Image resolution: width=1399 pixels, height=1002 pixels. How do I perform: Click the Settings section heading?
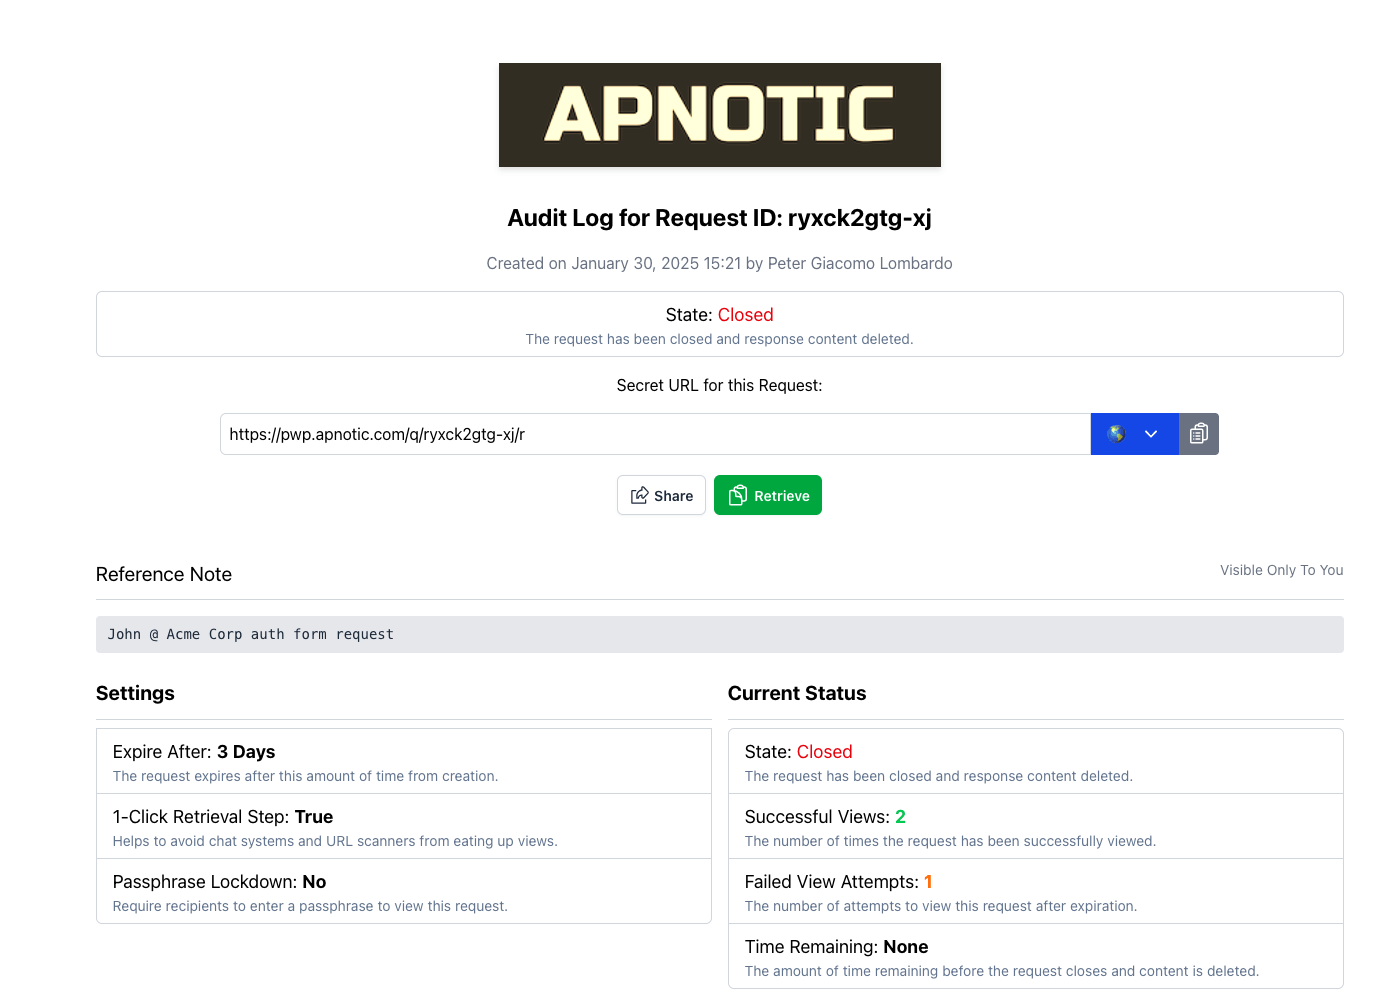tap(135, 693)
